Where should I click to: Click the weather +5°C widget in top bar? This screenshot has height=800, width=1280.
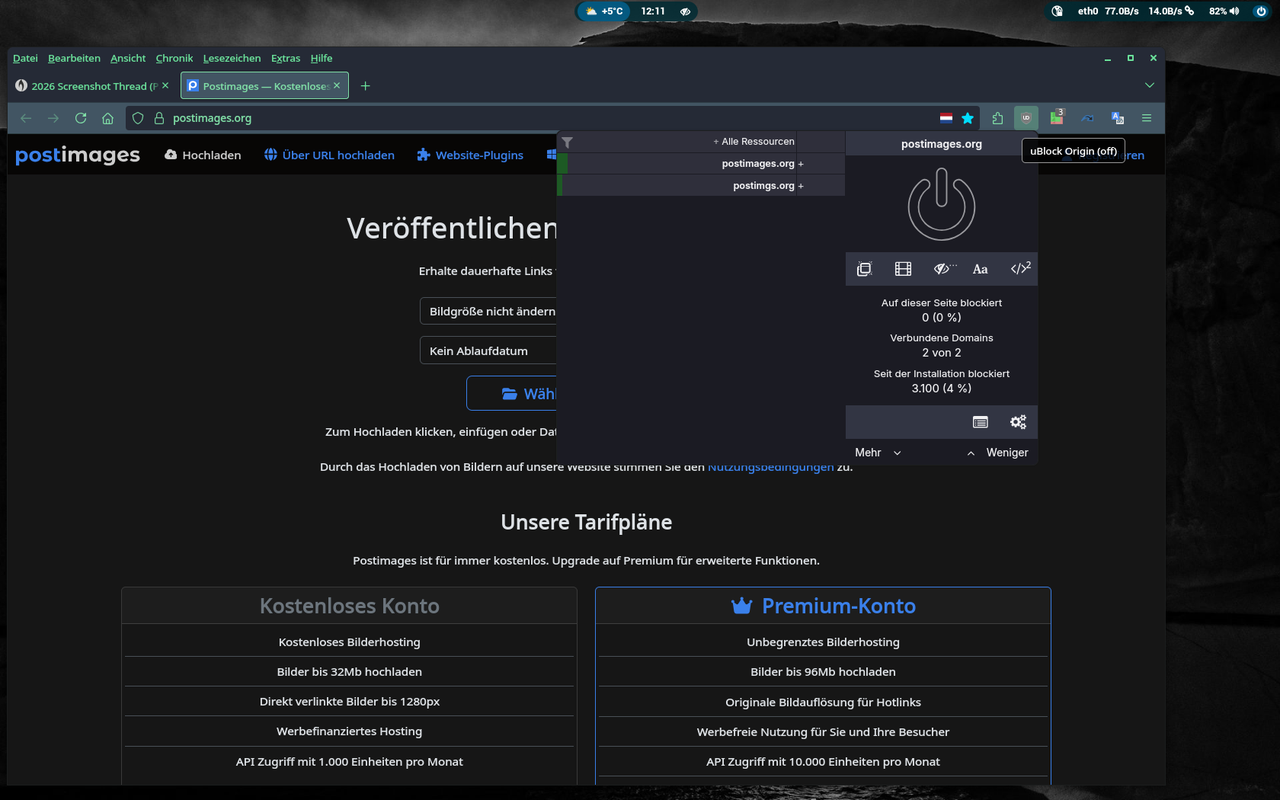tap(604, 11)
